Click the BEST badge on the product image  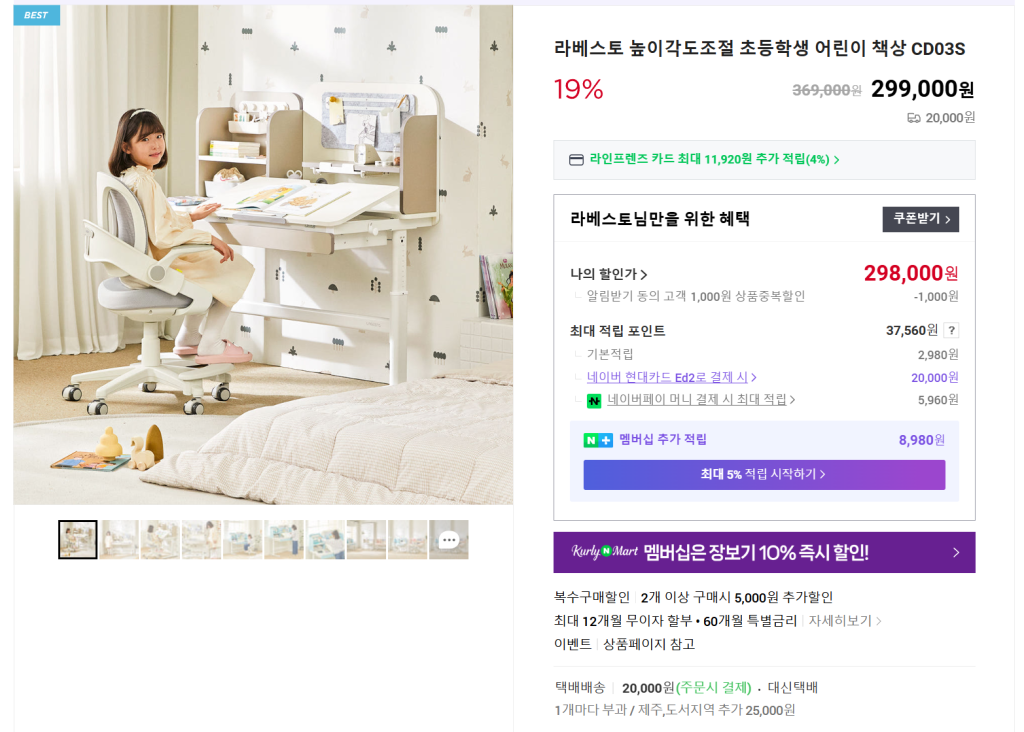click(37, 15)
